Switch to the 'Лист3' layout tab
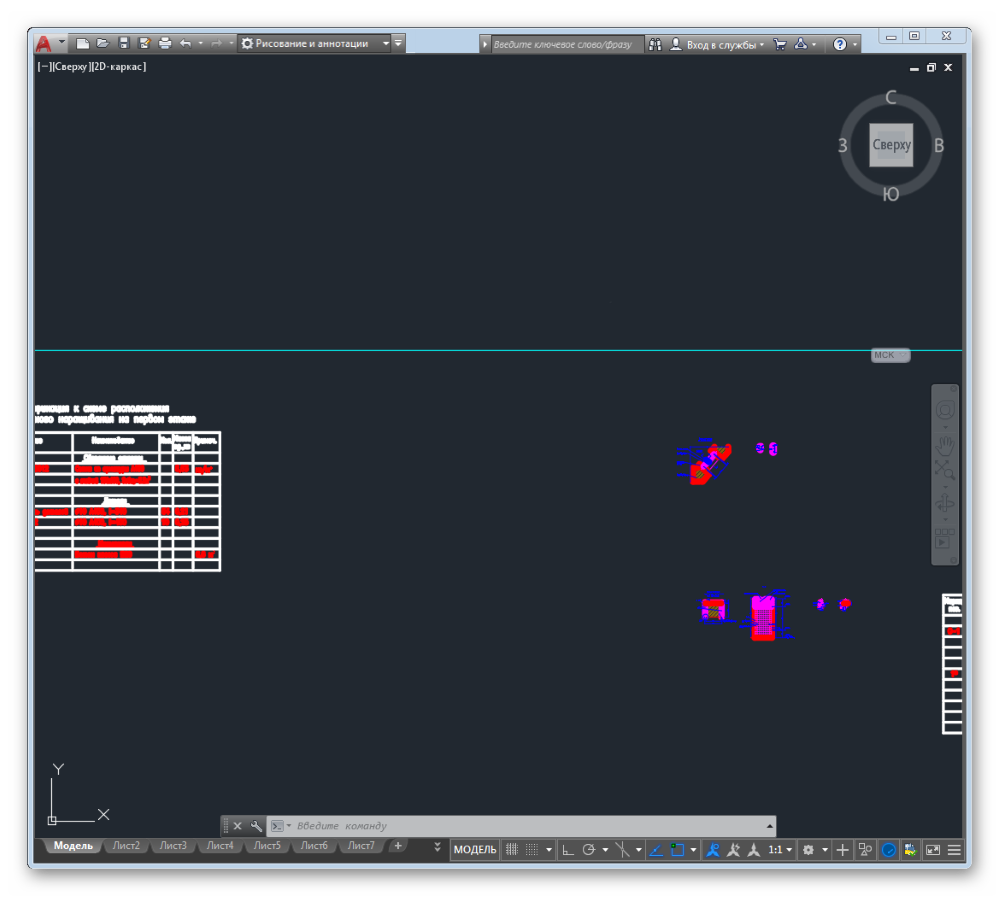Screen dimensions: 1000x897 tap(173, 845)
